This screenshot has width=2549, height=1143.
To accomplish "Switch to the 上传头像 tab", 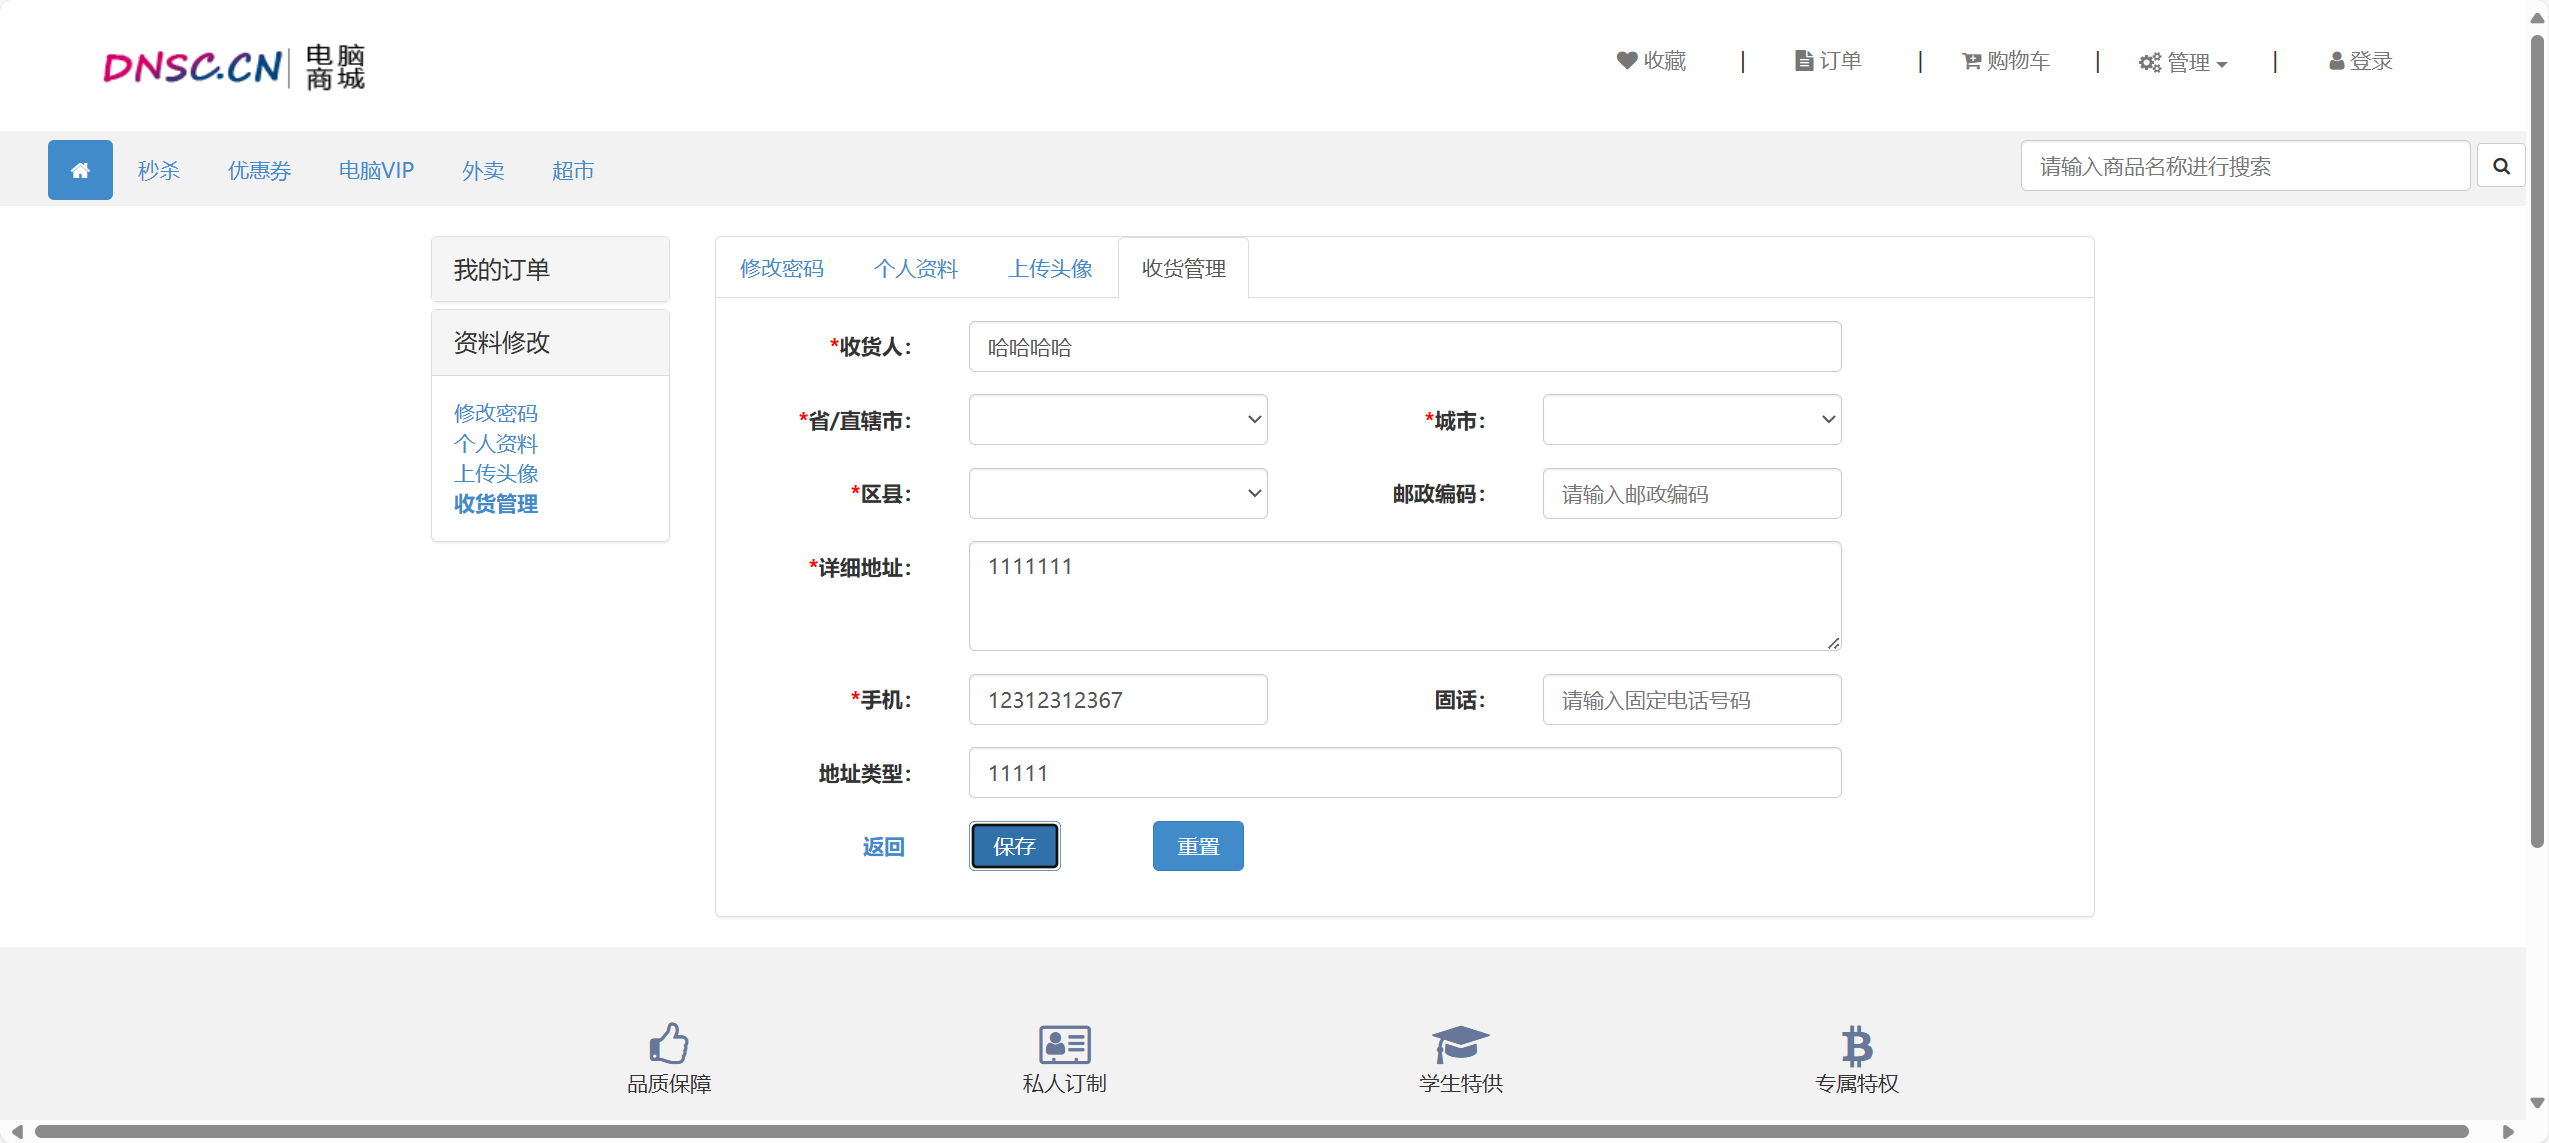I will [x=1049, y=268].
